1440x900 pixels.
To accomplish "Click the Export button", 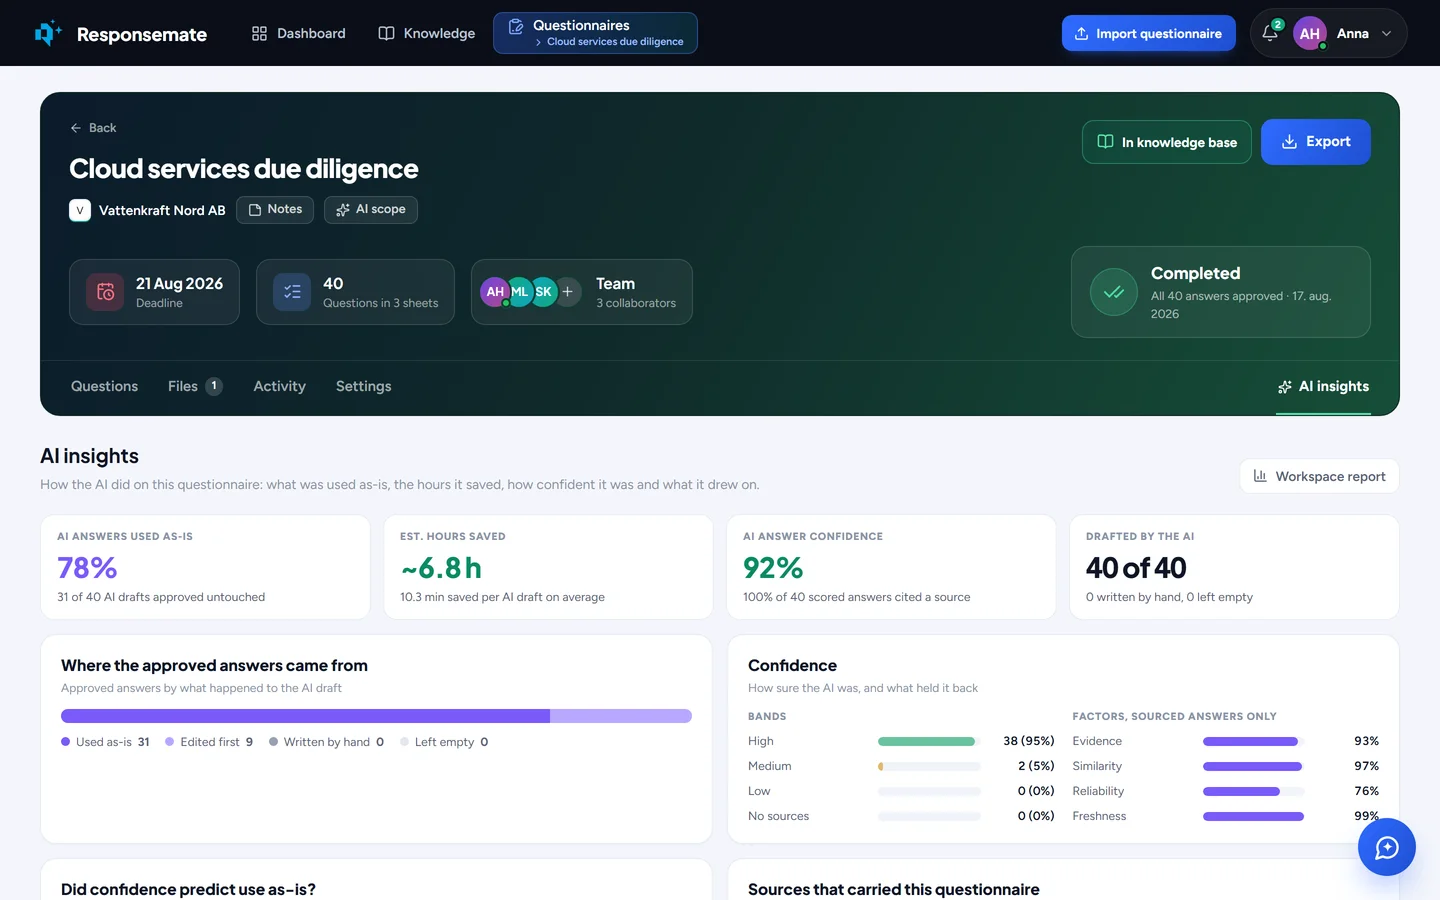I will [x=1316, y=142].
